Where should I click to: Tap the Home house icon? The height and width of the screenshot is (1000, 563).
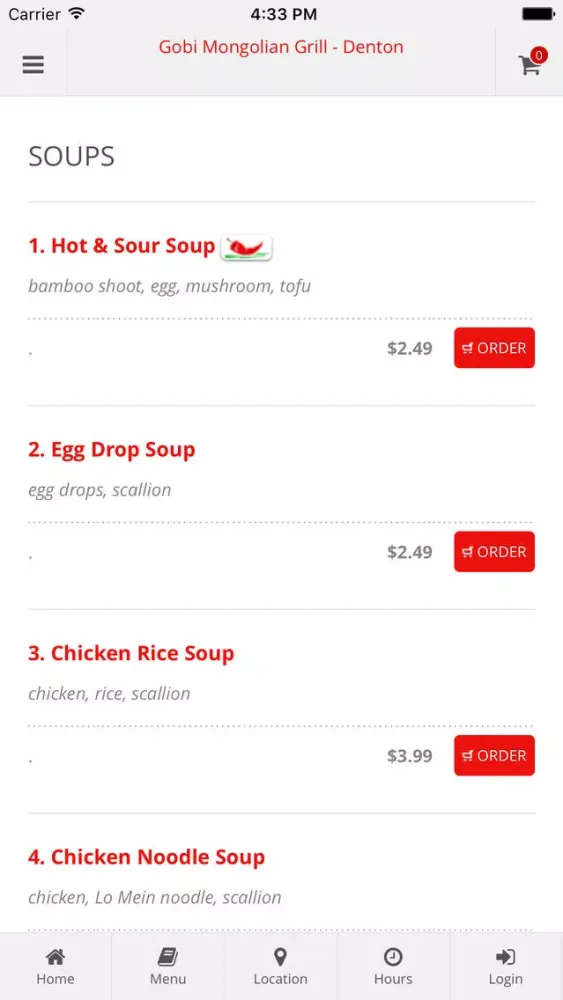(x=55, y=956)
